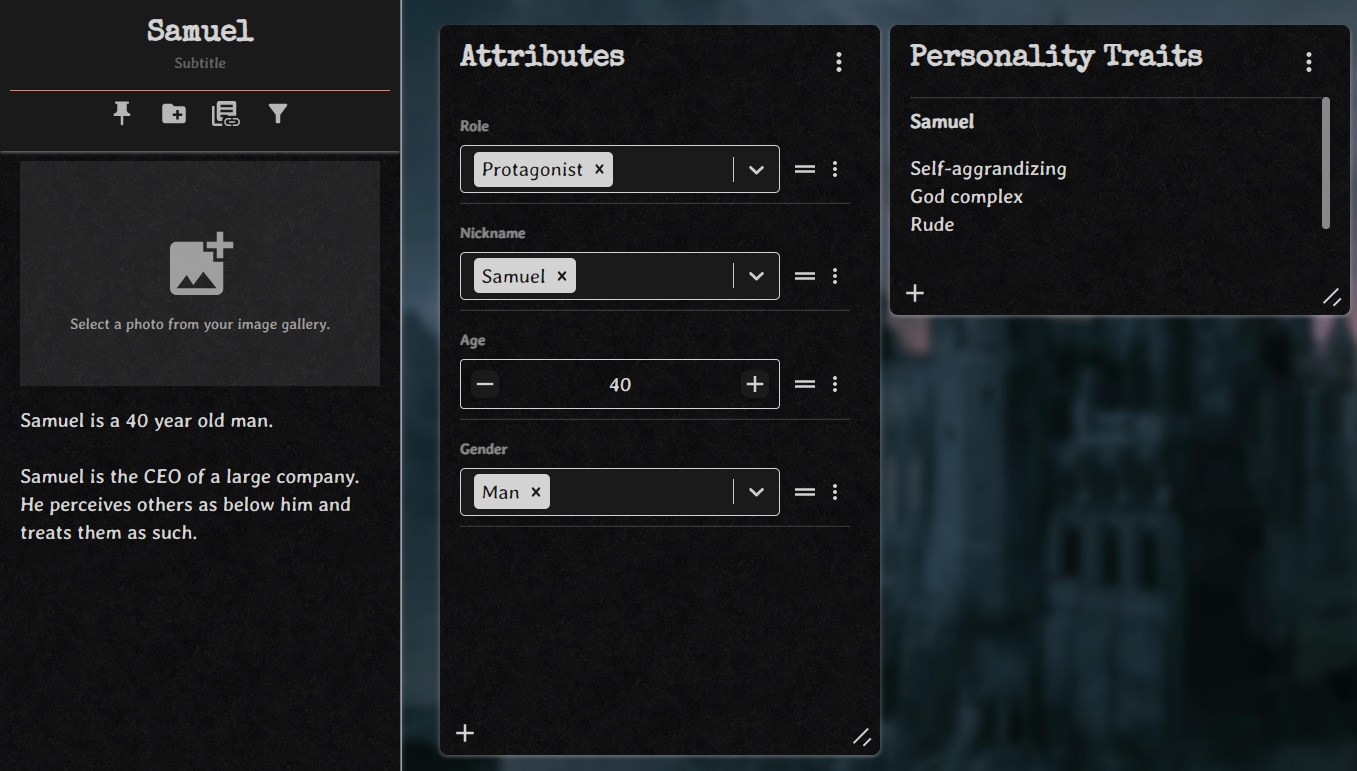Expand the Gender dropdown
The image size is (1357, 771).
tap(756, 492)
